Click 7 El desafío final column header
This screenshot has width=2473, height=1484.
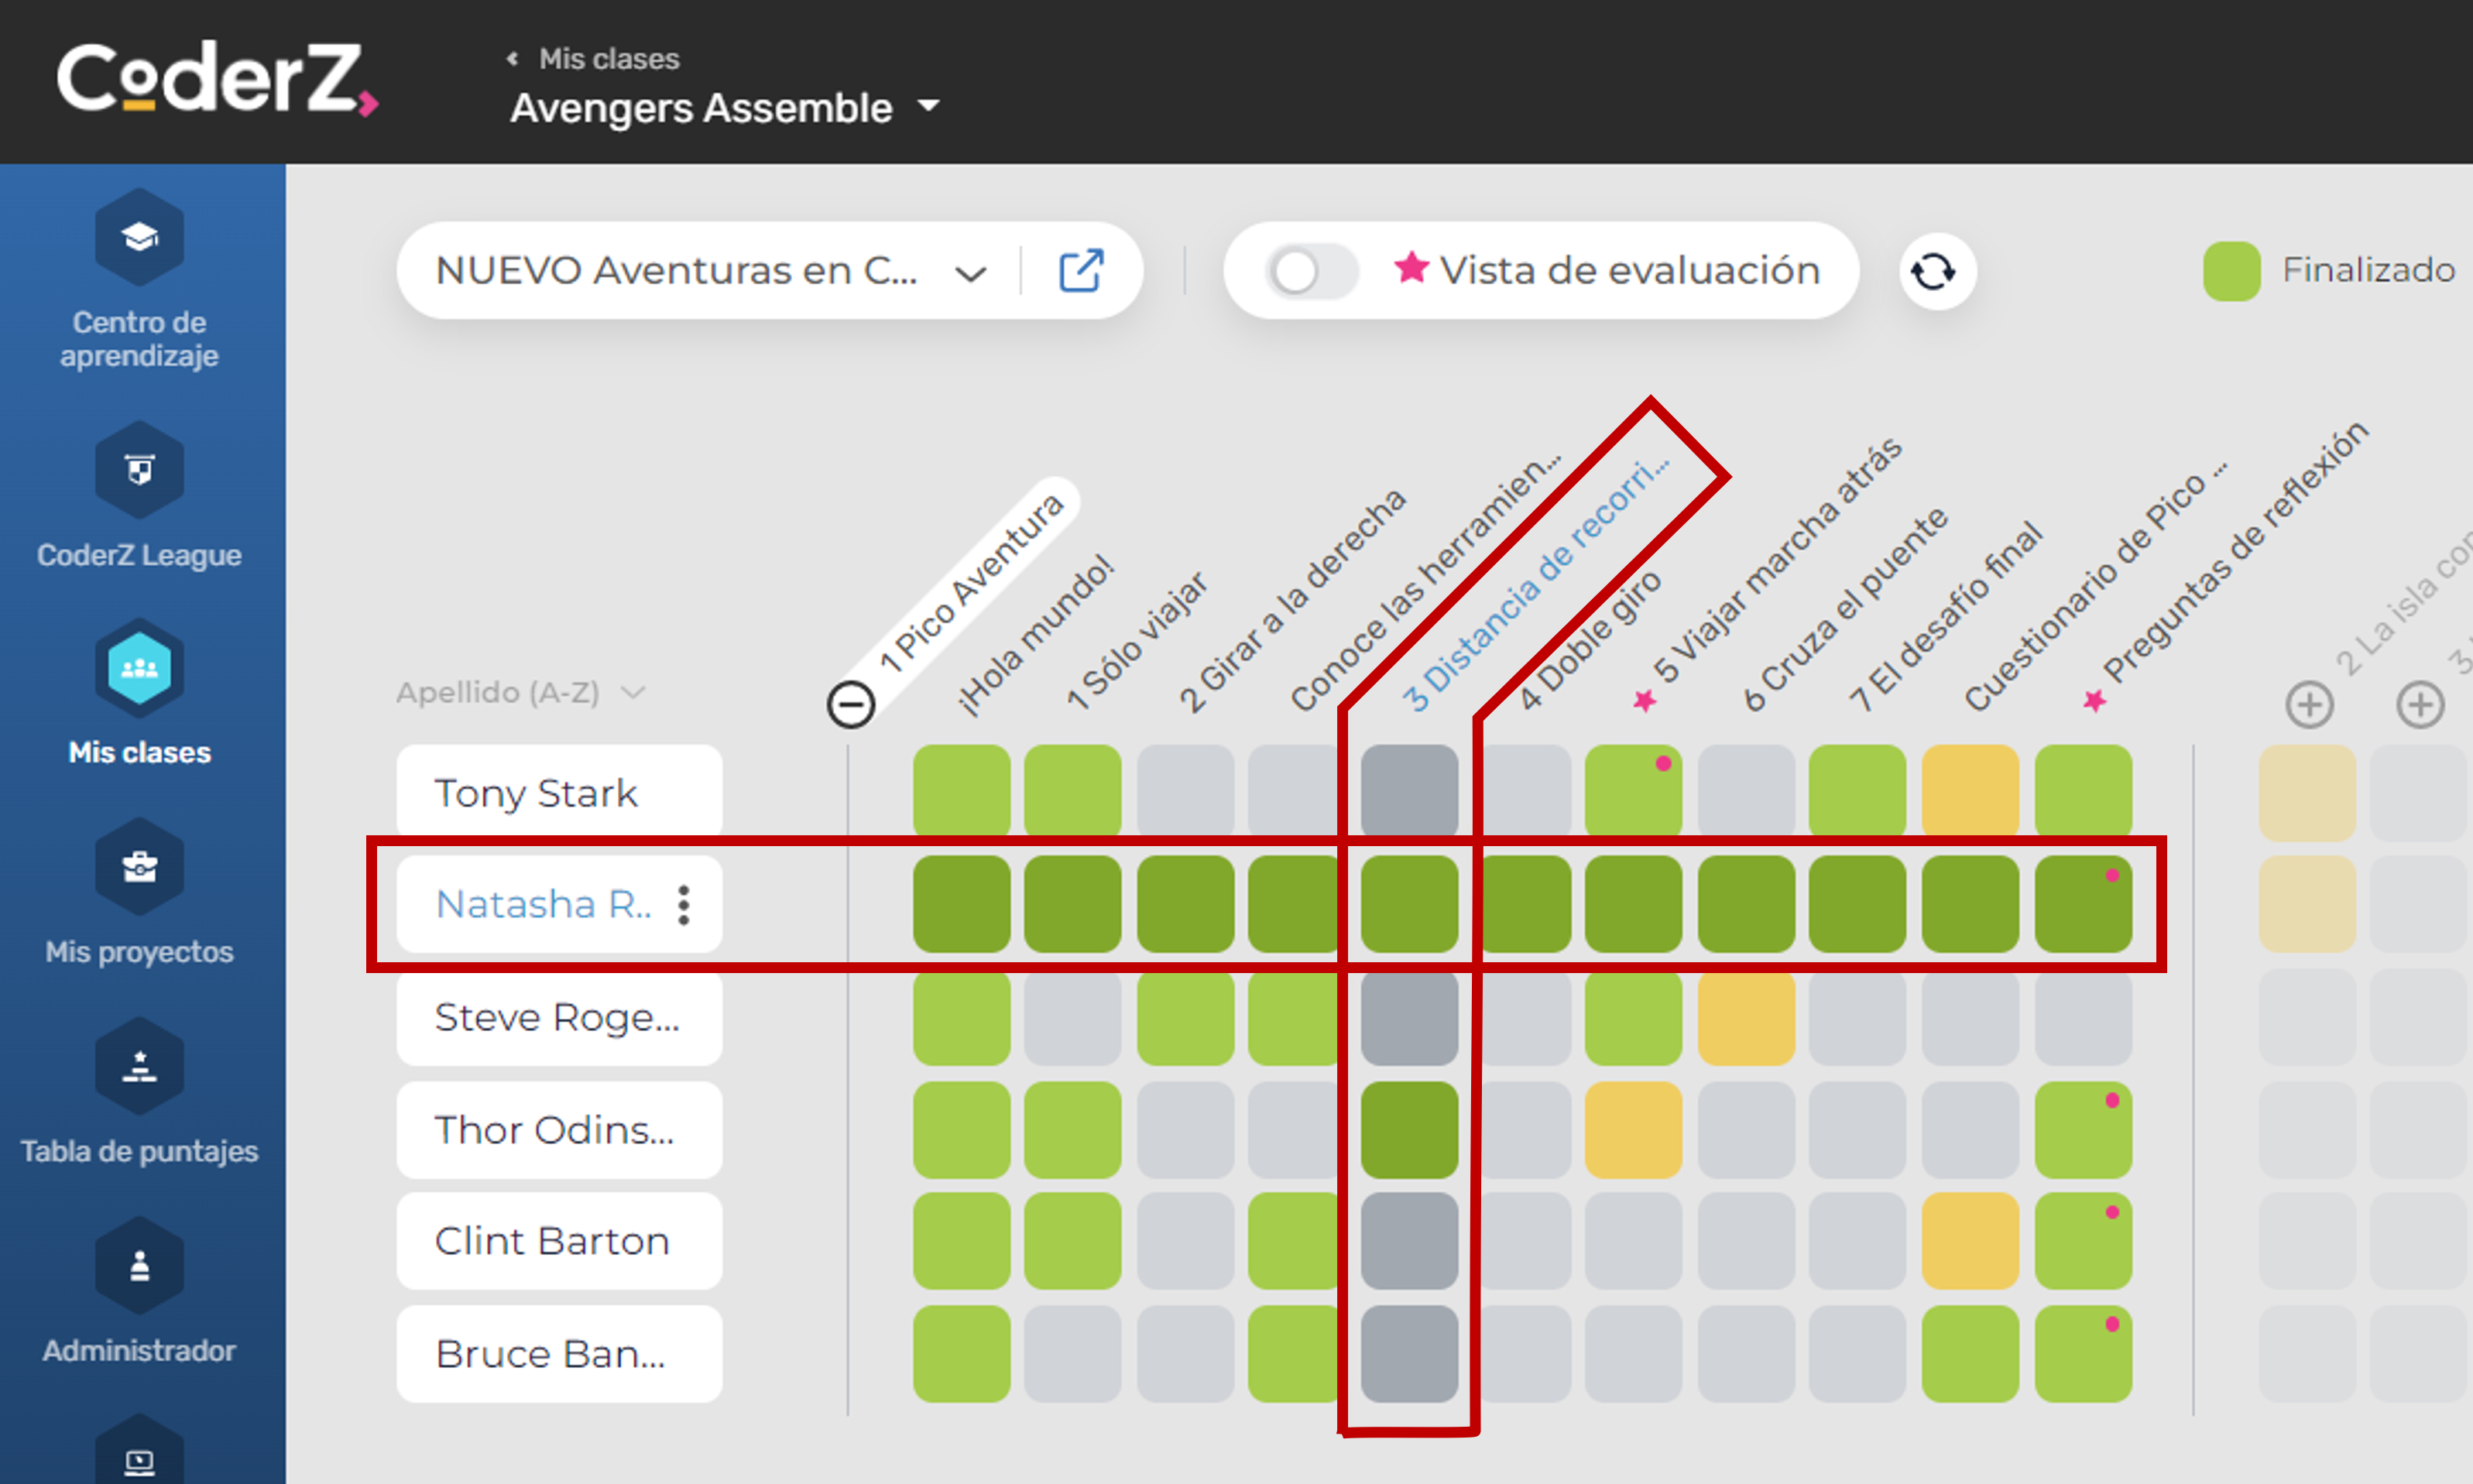tap(1946, 616)
